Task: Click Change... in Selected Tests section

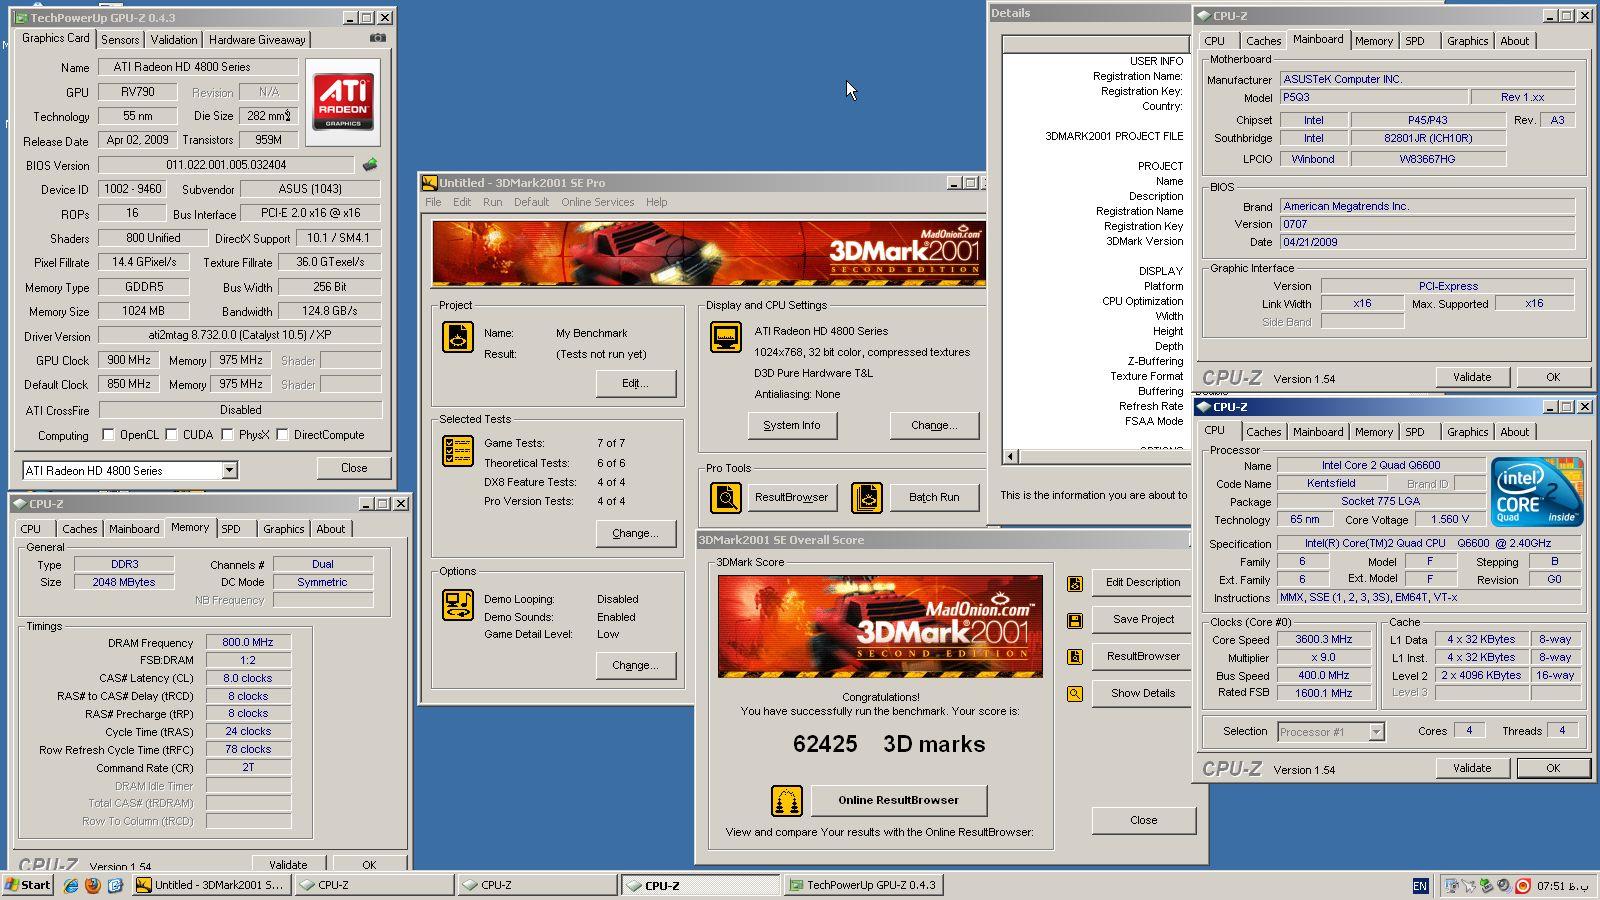Action: (635, 533)
